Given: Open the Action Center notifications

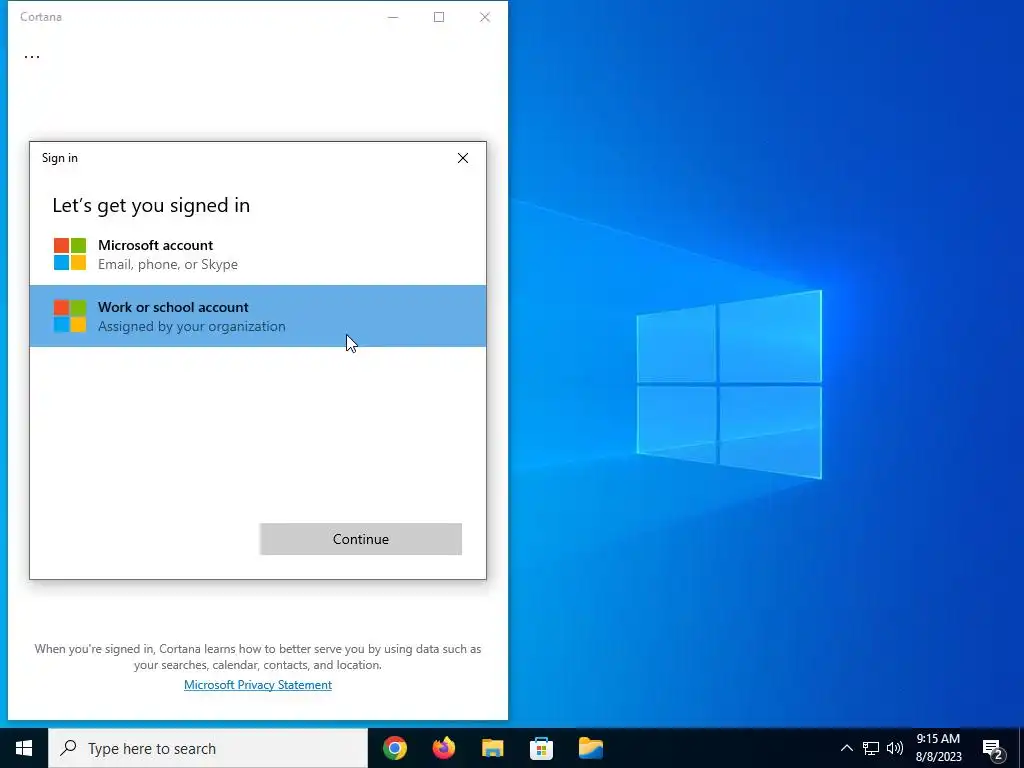Looking at the screenshot, I should 993,748.
